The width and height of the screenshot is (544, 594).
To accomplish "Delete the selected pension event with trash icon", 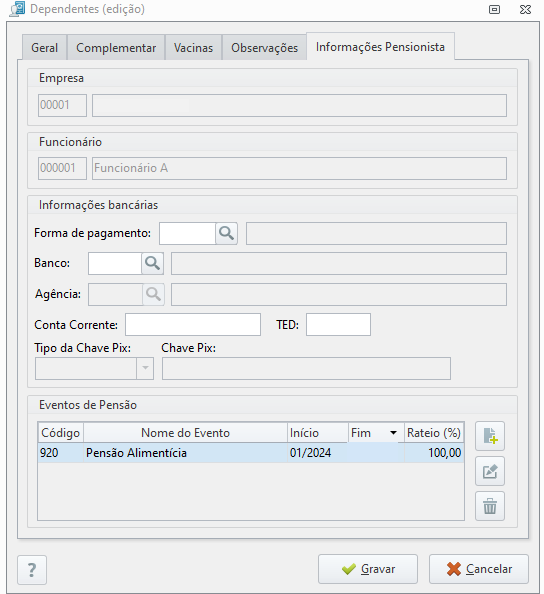I will (x=490, y=506).
